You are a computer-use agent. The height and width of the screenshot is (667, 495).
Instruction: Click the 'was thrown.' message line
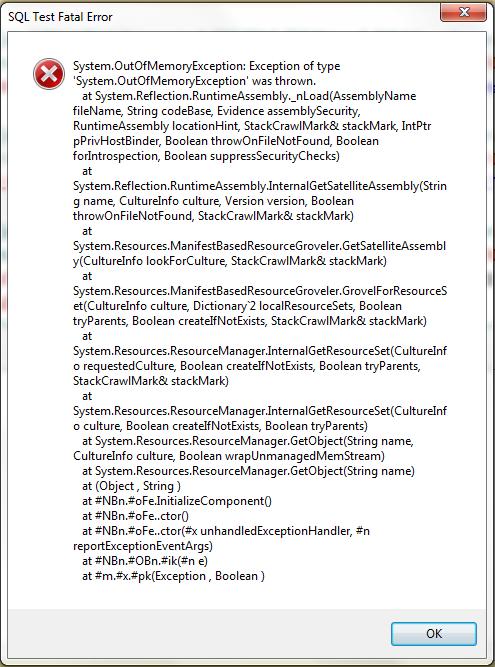(x=195, y=81)
